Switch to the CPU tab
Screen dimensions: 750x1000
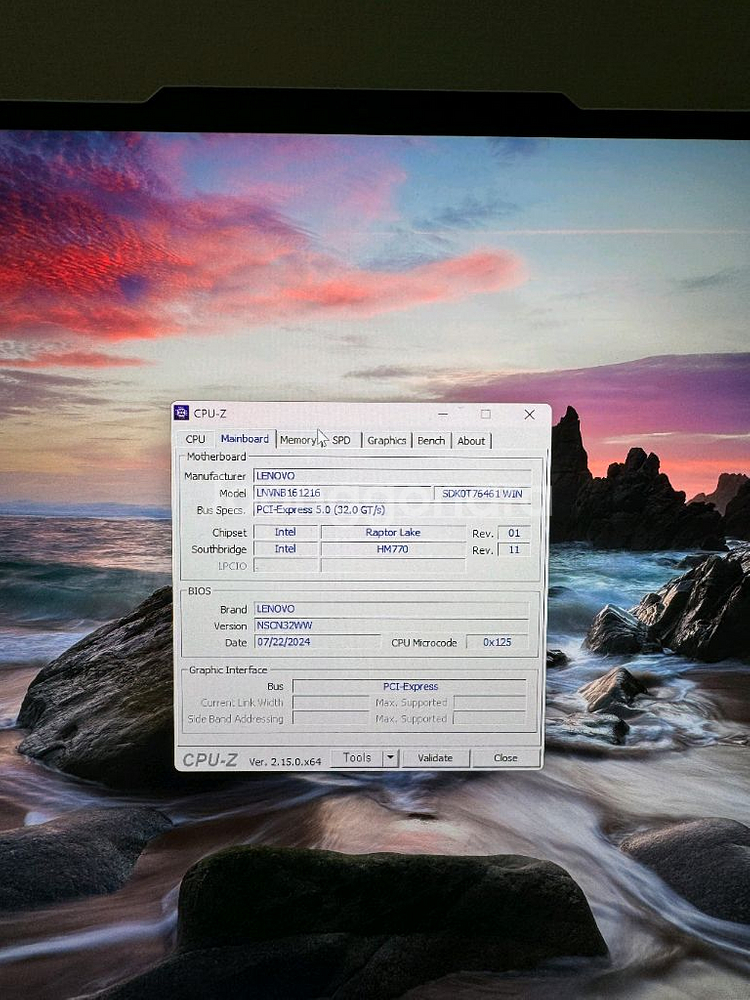click(195, 440)
